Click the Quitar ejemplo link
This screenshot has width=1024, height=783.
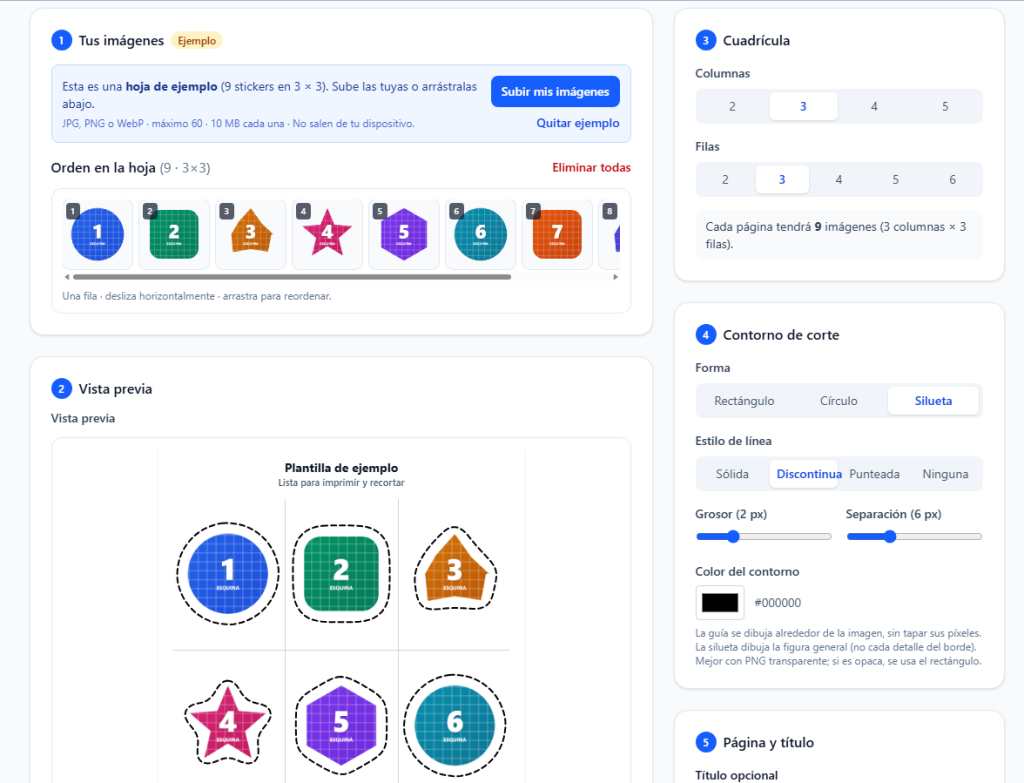(578, 123)
